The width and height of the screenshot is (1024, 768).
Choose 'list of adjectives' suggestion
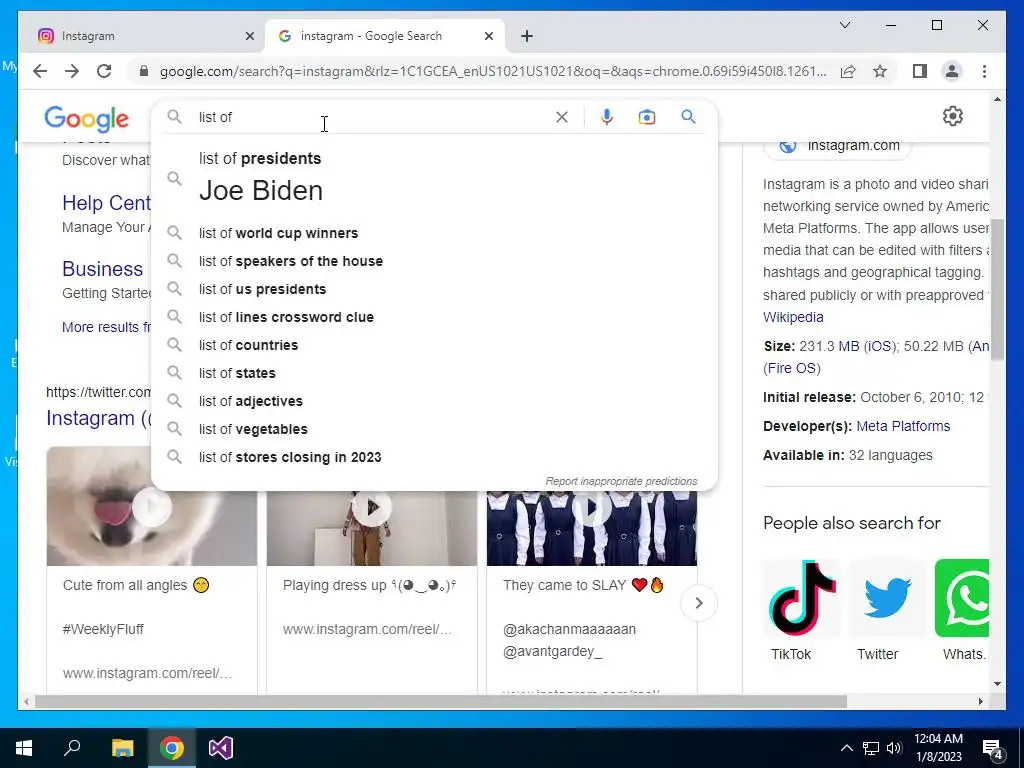[434, 402]
